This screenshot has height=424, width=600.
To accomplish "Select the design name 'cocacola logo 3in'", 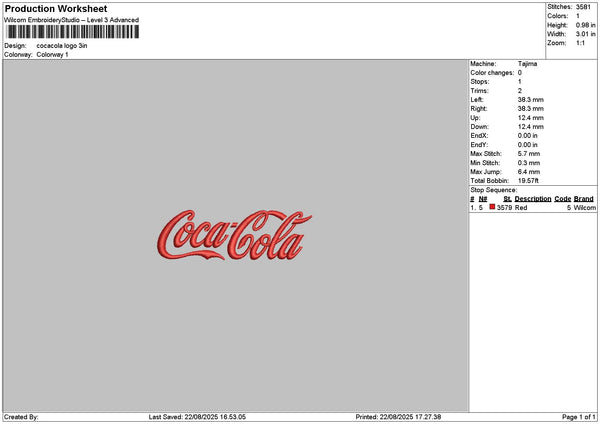I will coord(62,46).
